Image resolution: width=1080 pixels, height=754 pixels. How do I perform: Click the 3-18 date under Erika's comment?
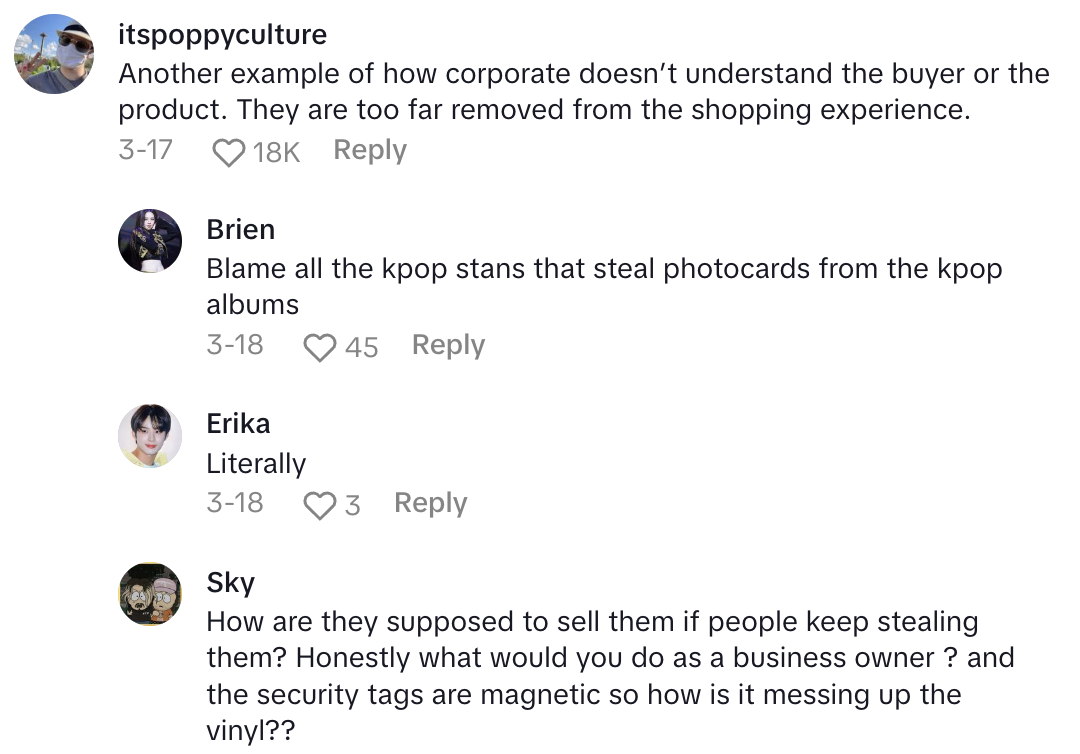tap(235, 503)
